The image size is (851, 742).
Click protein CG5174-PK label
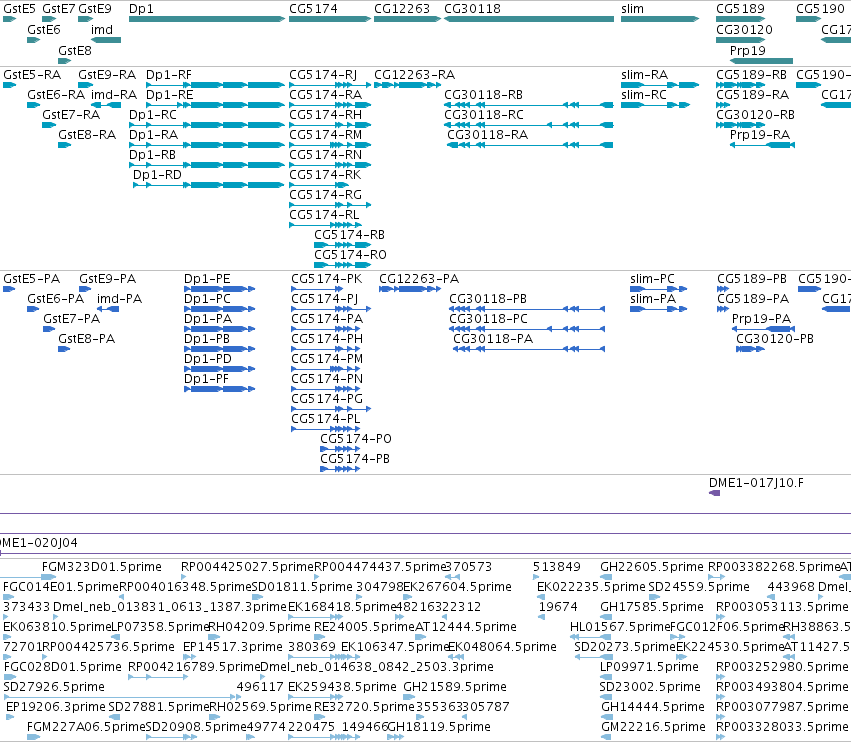[327, 279]
